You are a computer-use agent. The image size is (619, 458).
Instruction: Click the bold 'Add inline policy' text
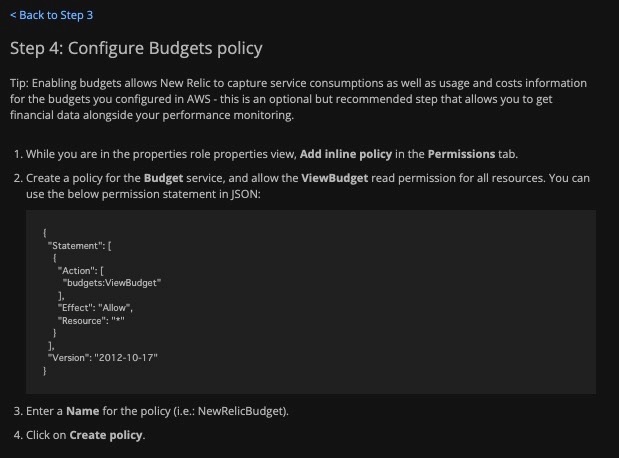click(x=346, y=154)
